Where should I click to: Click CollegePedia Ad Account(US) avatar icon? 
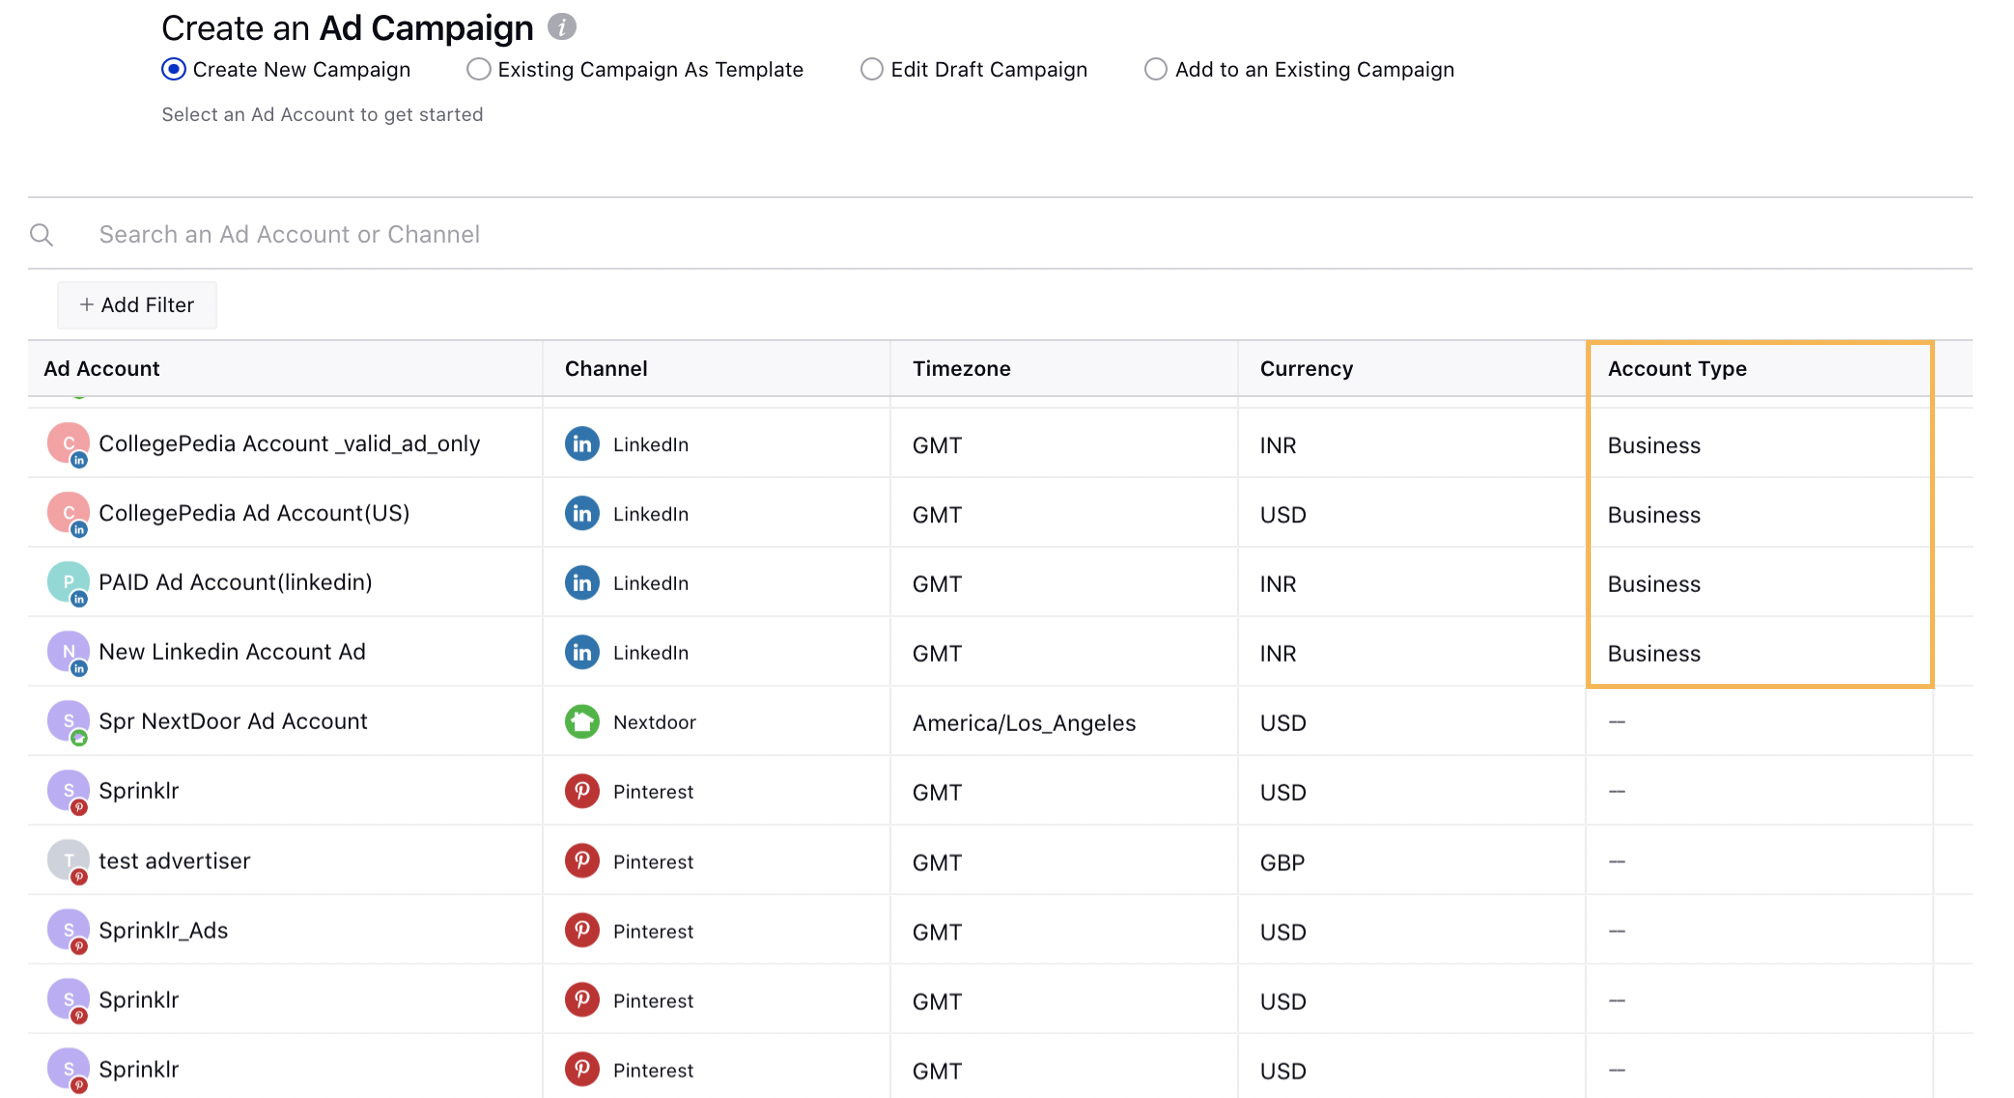pos(68,514)
